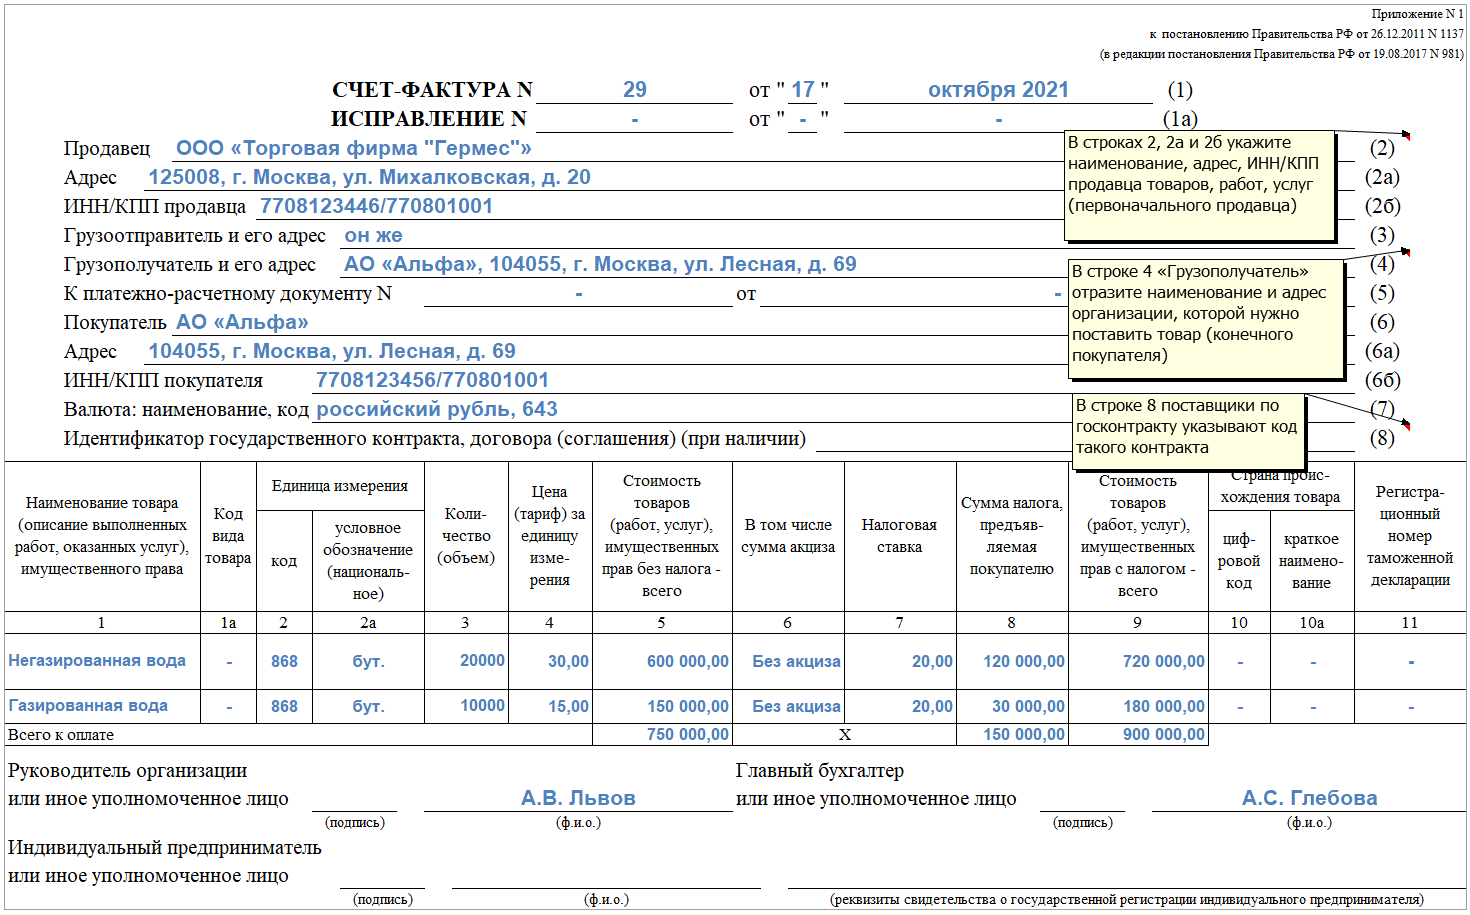The width and height of the screenshot is (1470, 915).
Task: Select currency российский рубль, 643
Action: tap(437, 409)
